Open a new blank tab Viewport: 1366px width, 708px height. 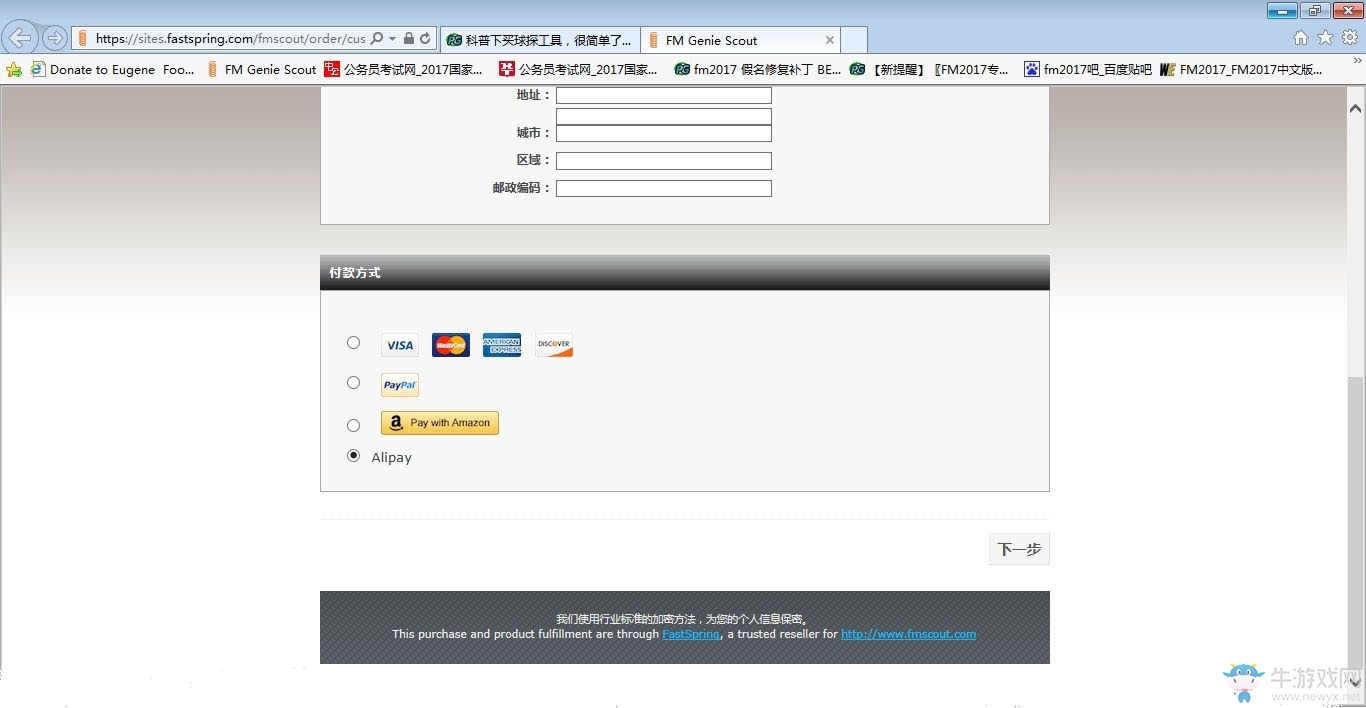(x=854, y=40)
